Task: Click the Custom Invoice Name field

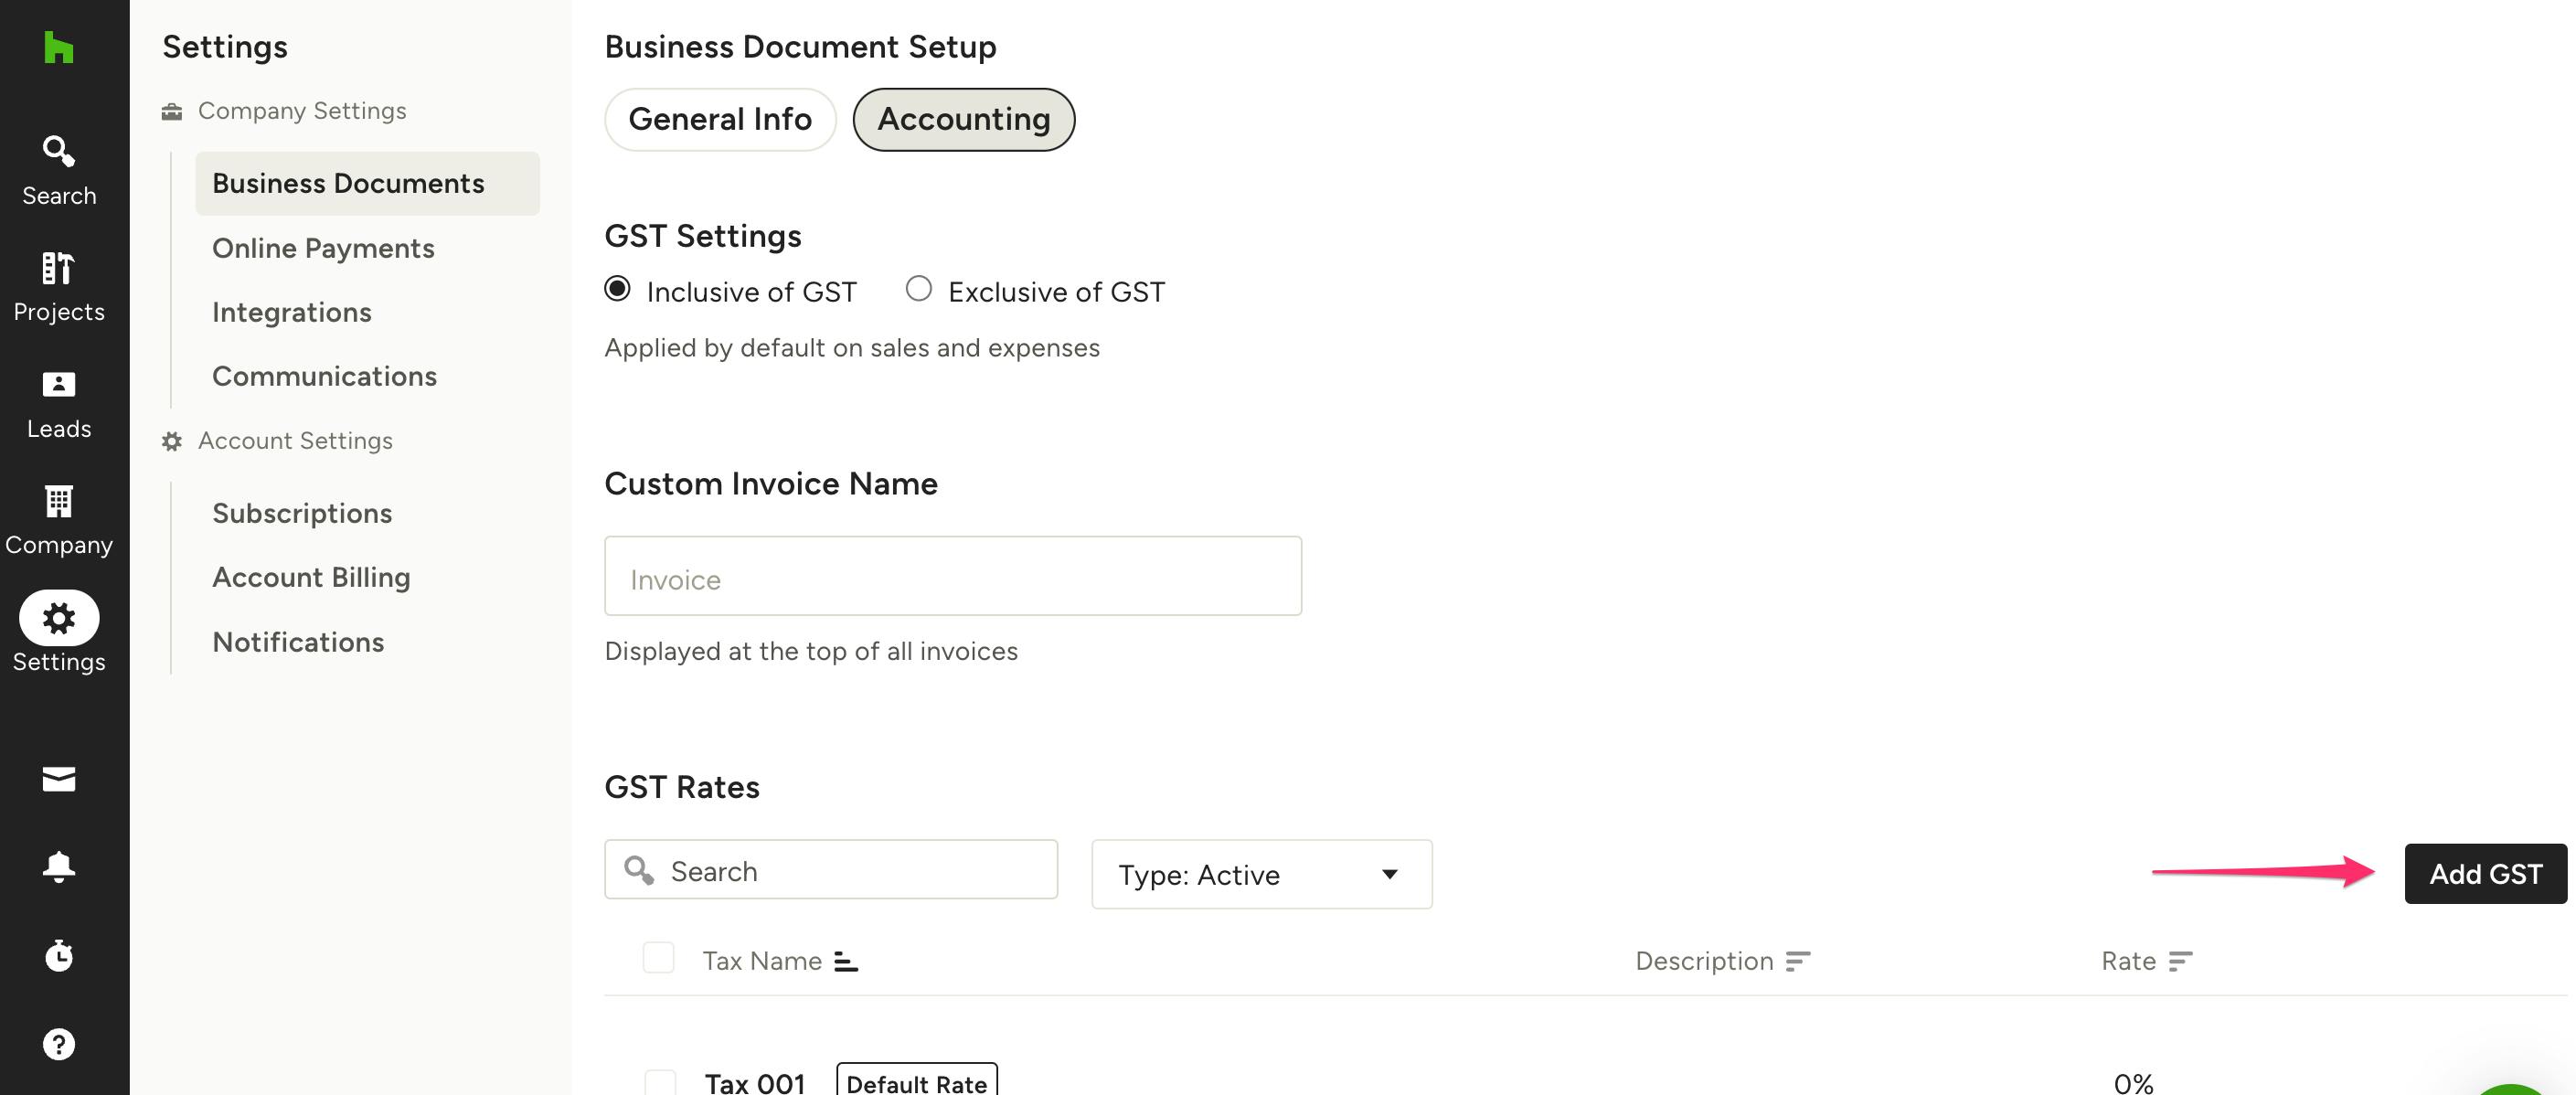Action: click(x=952, y=576)
